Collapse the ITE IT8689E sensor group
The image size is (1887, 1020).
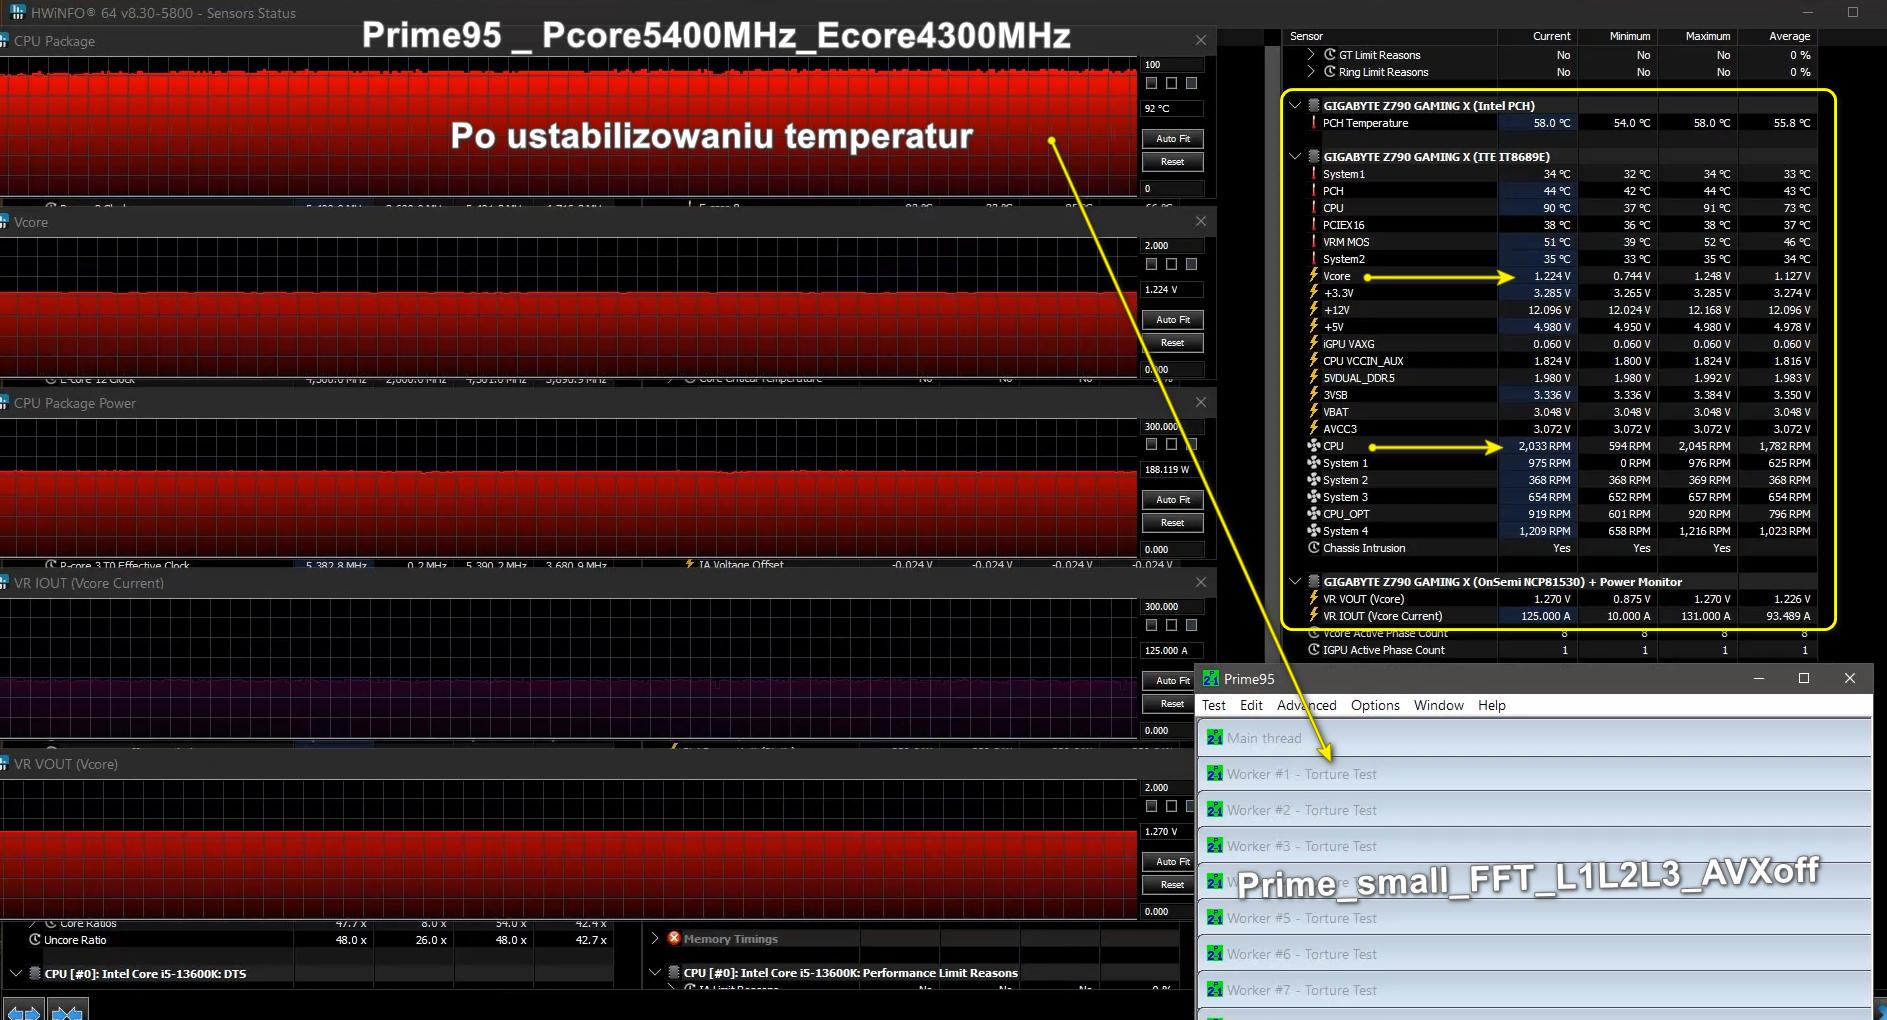pos(1295,157)
